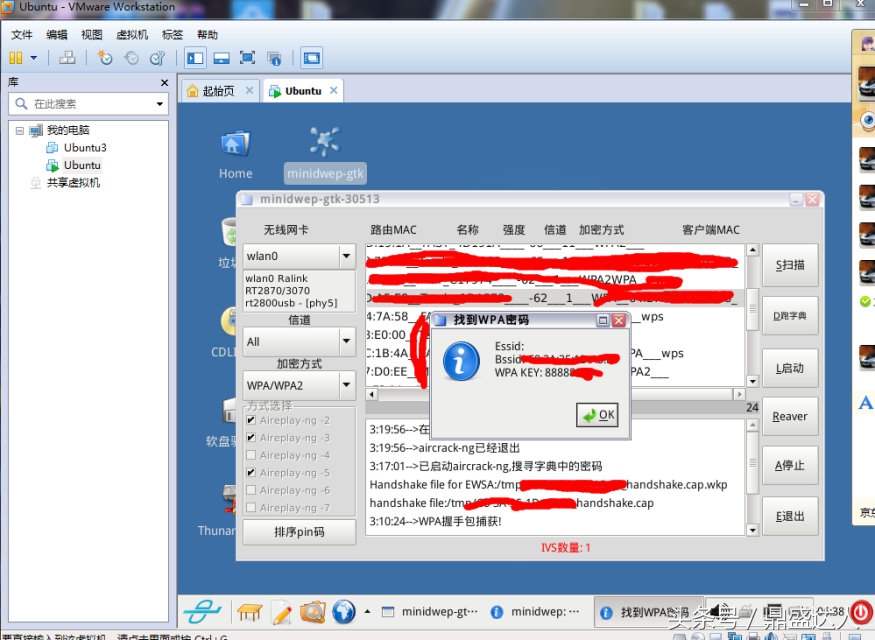Click the suspend (pause) VM icon

[15, 57]
